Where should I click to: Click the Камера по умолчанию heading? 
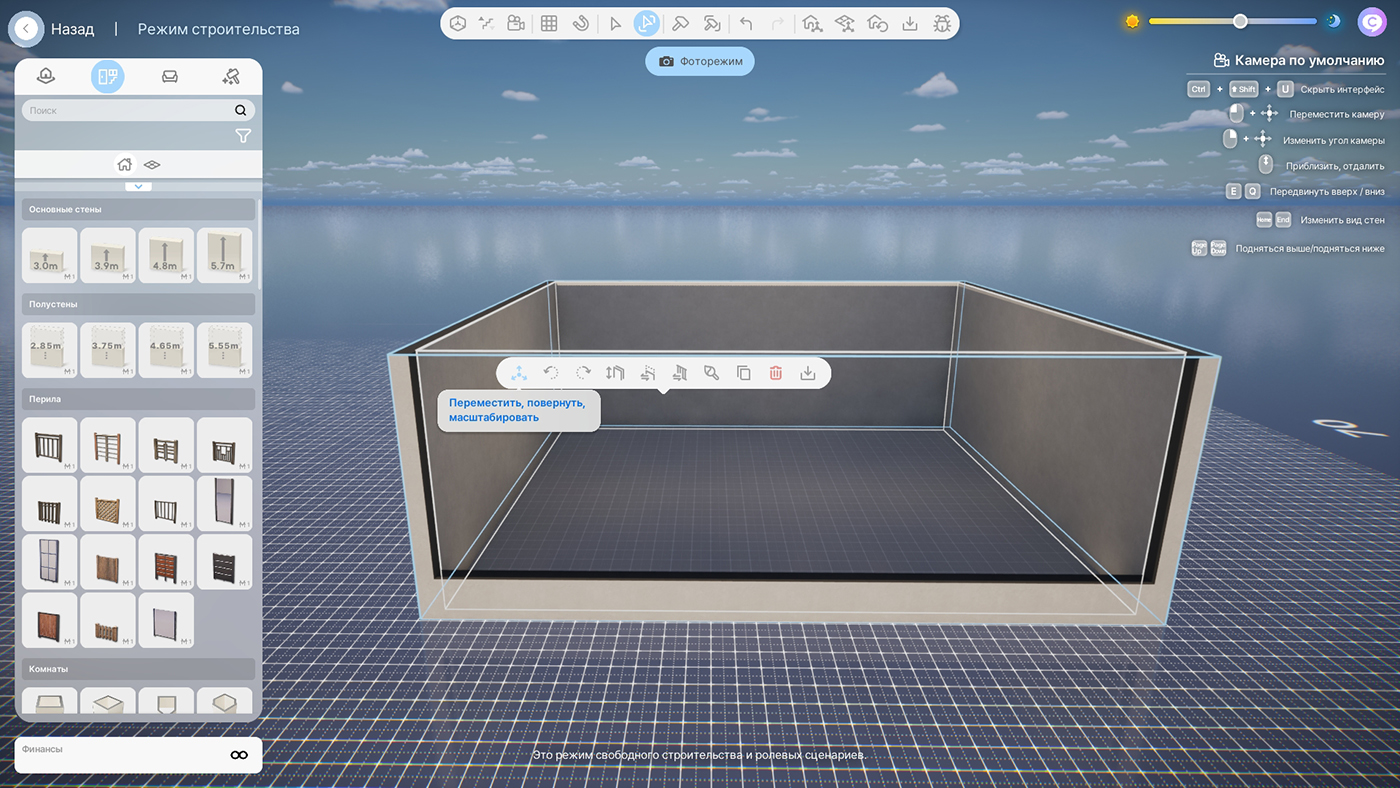[1309, 60]
